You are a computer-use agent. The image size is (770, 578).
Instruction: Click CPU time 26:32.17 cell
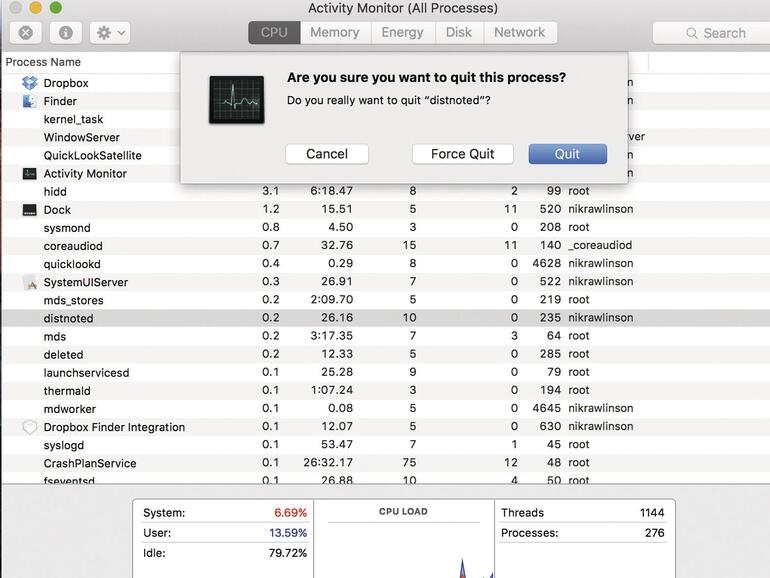point(328,463)
